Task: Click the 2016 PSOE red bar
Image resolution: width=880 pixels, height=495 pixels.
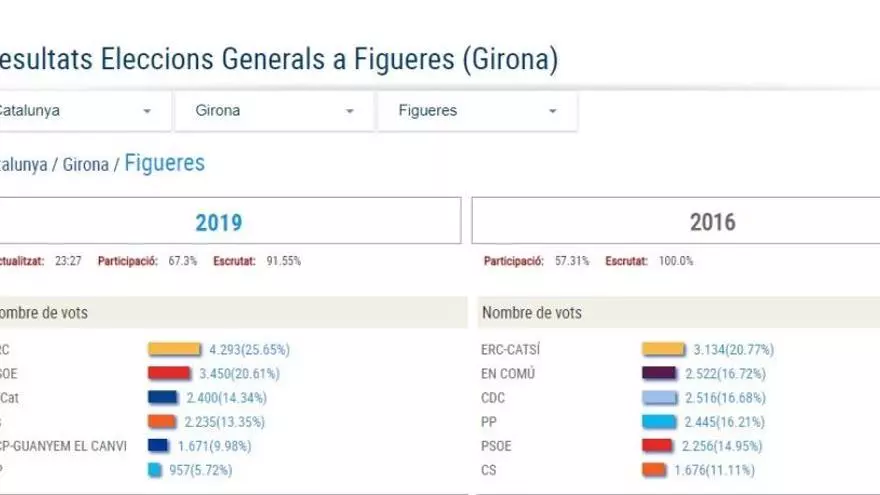Action: pyautogui.click(x=657, y=445)
